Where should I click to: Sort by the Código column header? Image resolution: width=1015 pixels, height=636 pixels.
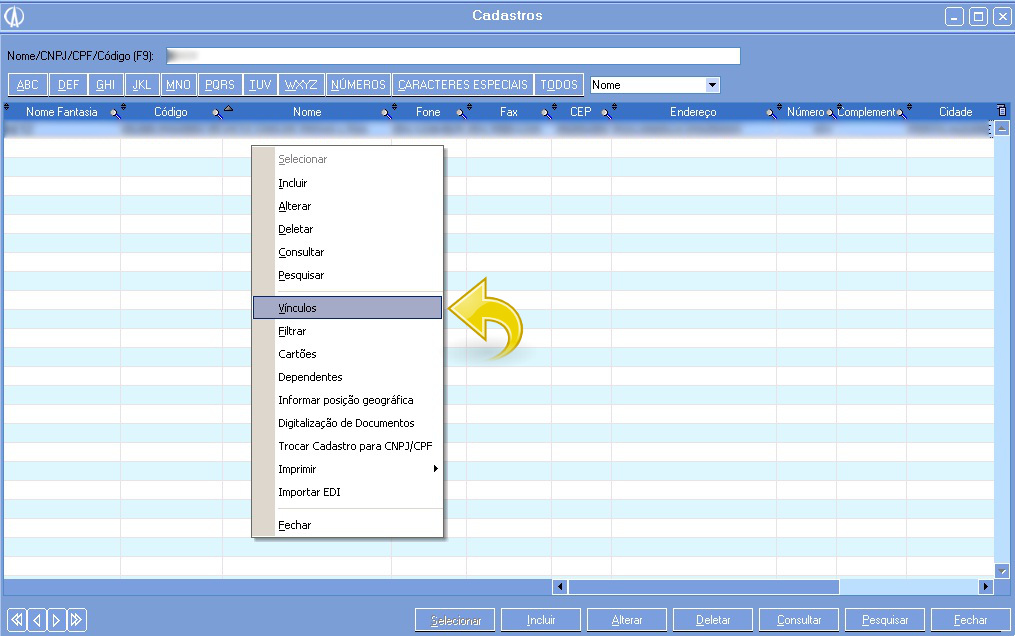point(171,113)
